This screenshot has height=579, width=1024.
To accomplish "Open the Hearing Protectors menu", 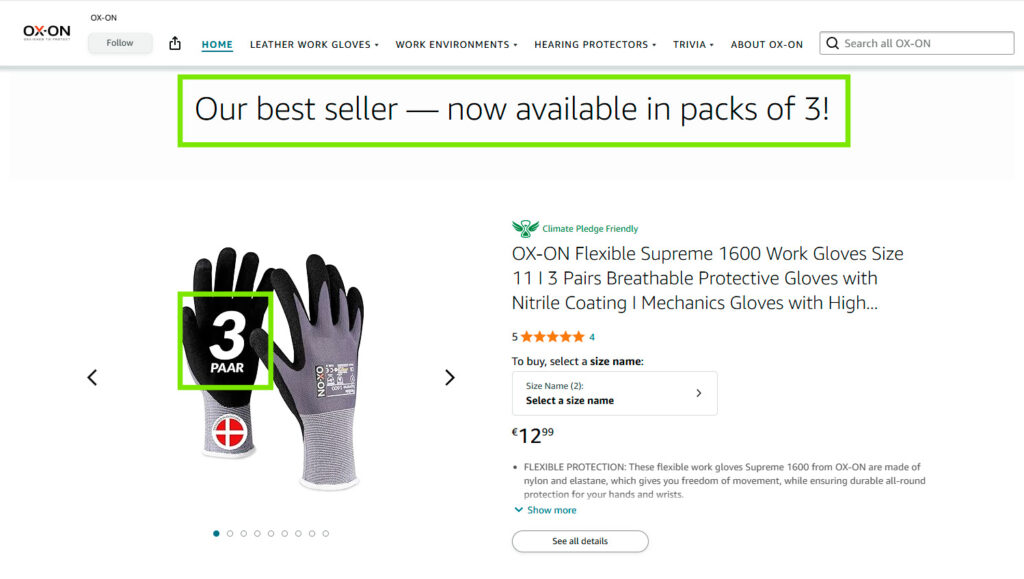I will (x=594, y=44).
